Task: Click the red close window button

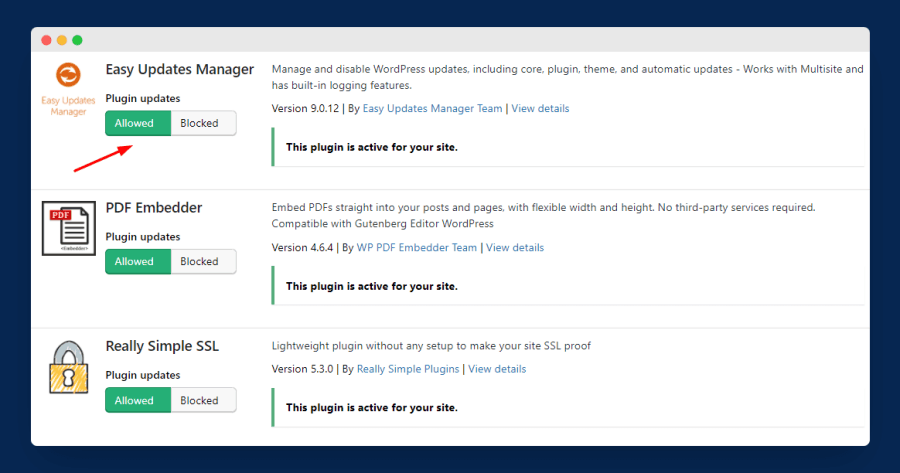Action: click(x=46, y=40)
